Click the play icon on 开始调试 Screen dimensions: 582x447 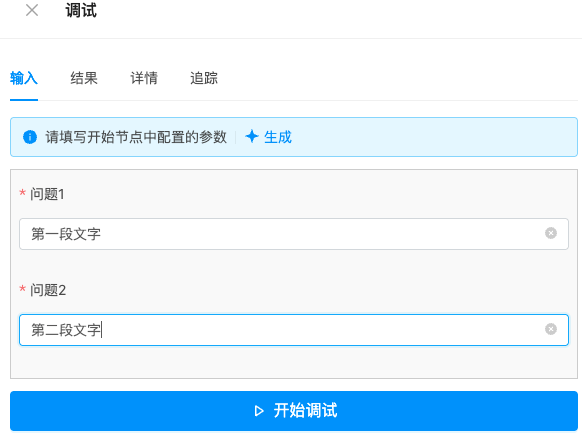[x=259, y=411]
